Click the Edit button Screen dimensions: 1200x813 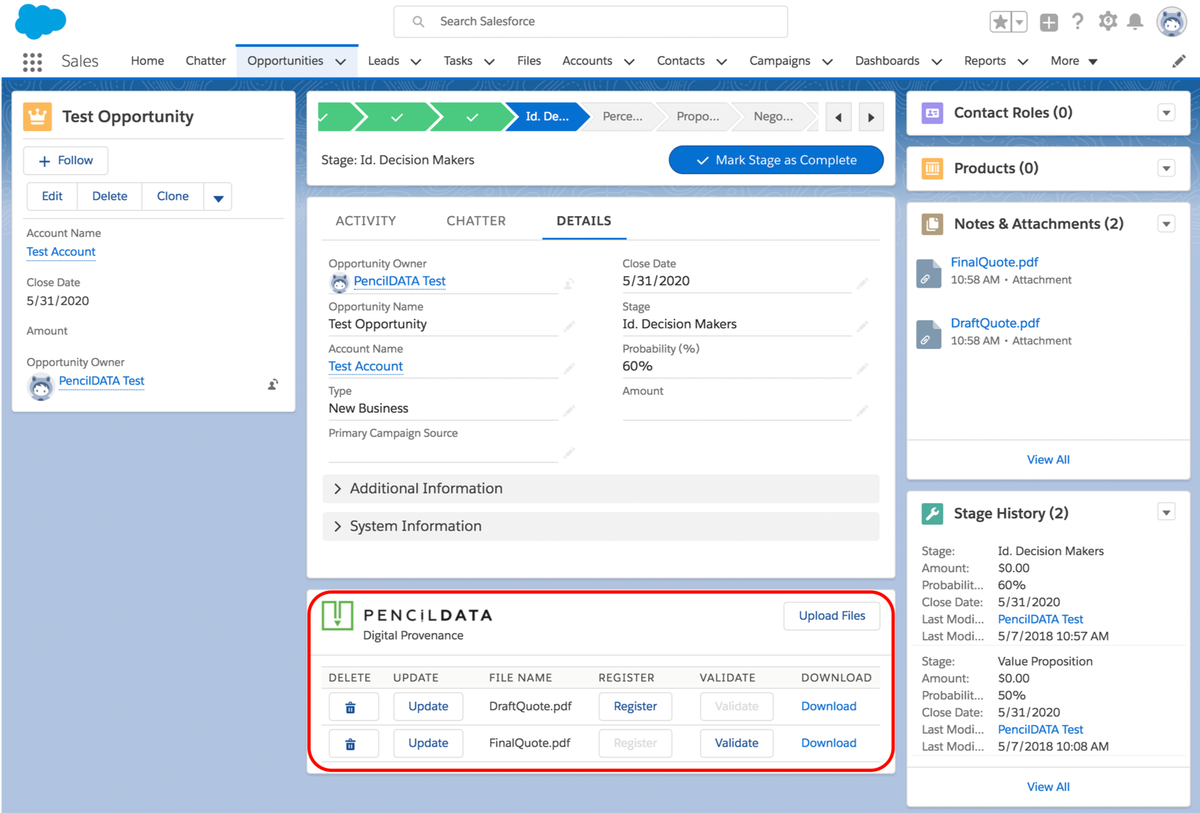(52, 196)
